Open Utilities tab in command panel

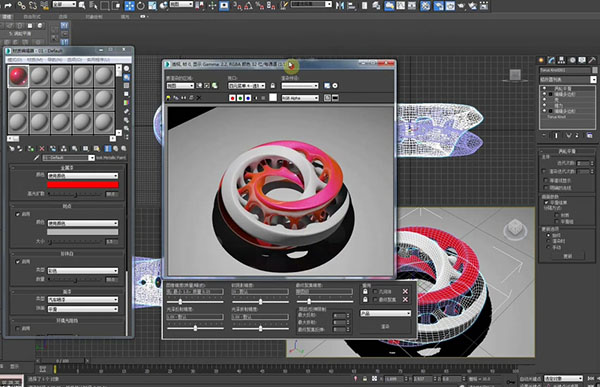click(x=592, y=60)
